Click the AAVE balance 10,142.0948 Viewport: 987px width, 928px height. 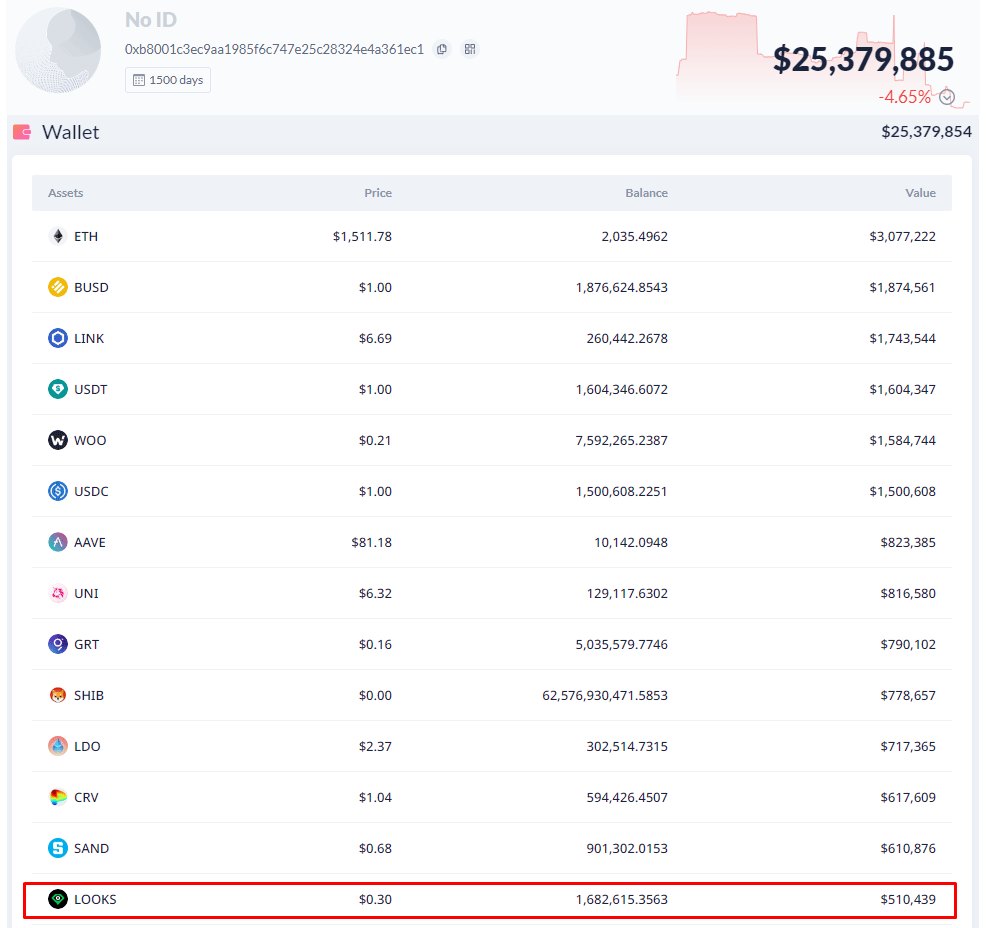tap(631, 543)
